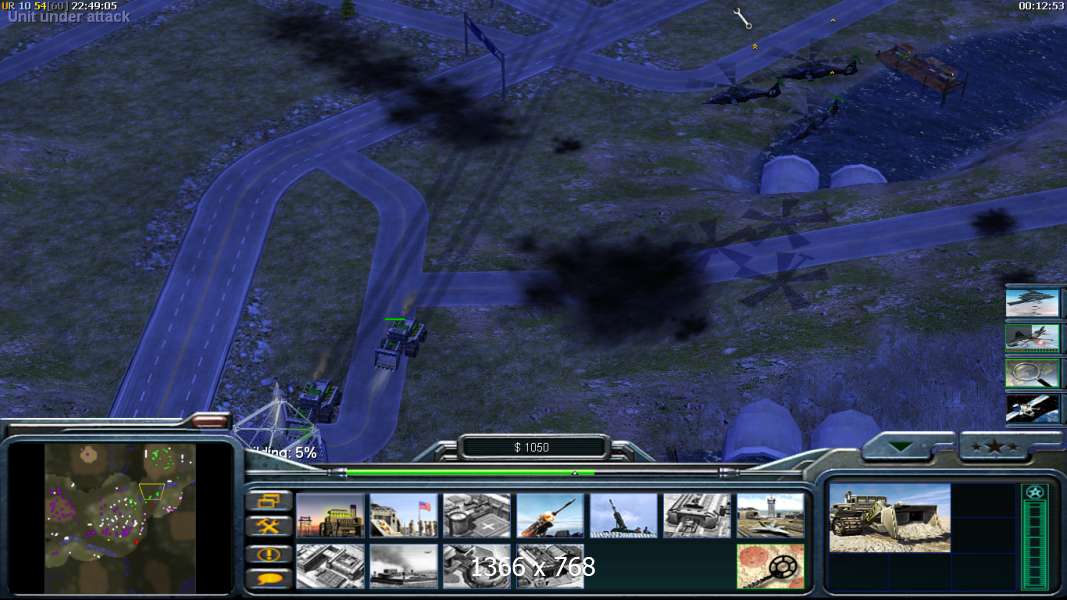Click the $ 1050 cash display
This screenshot has width=1067, height=600.
[532, 447]
